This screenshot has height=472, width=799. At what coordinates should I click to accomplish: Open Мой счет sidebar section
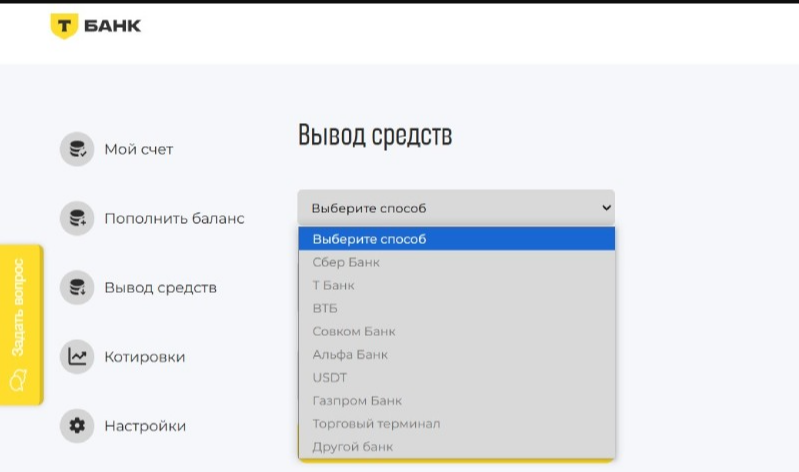(138, 150)
